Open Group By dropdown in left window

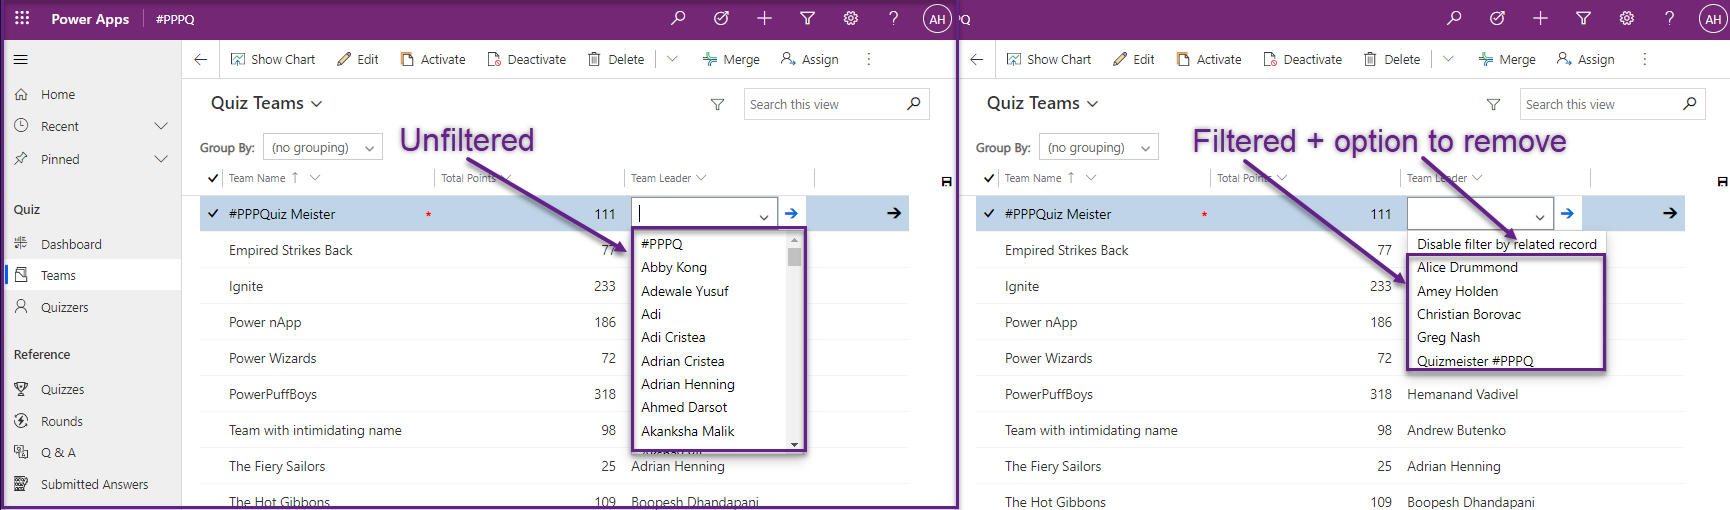[322, 147]
